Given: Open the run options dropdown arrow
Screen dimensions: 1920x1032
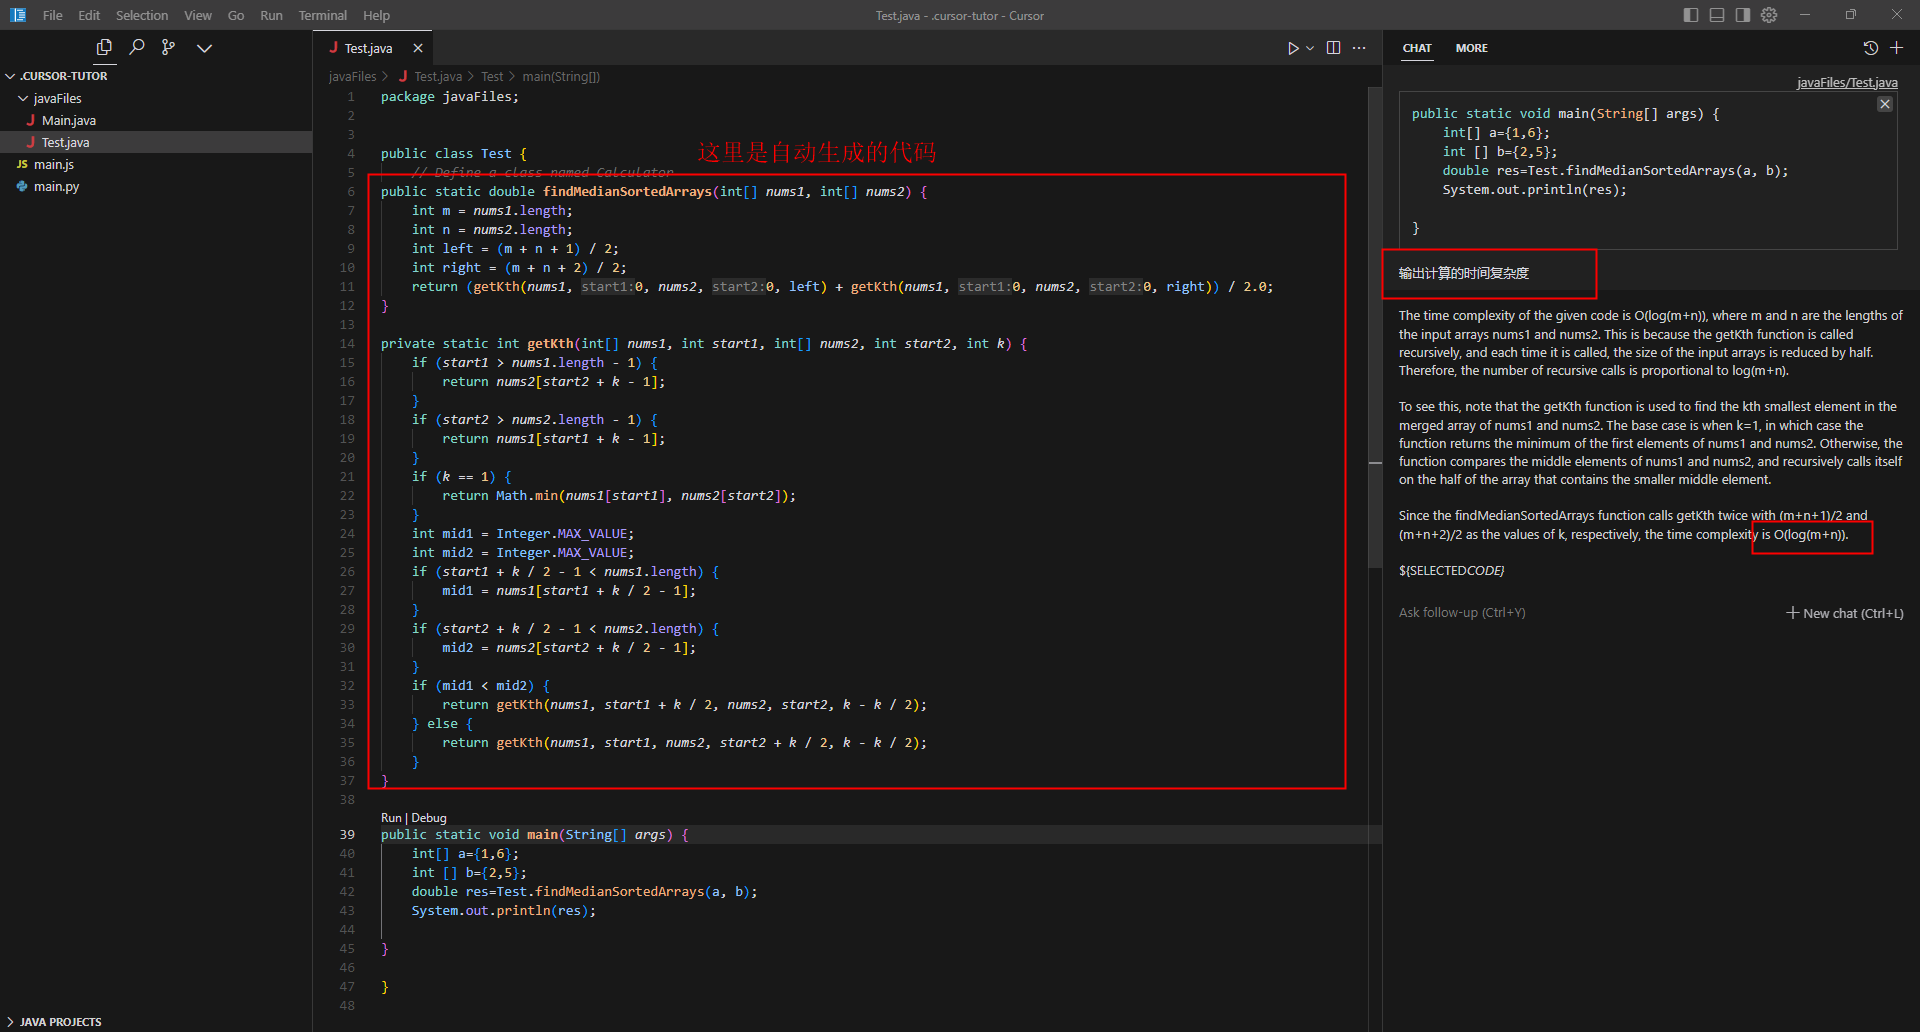Looking at the screenshot, I should point(1310,48).
